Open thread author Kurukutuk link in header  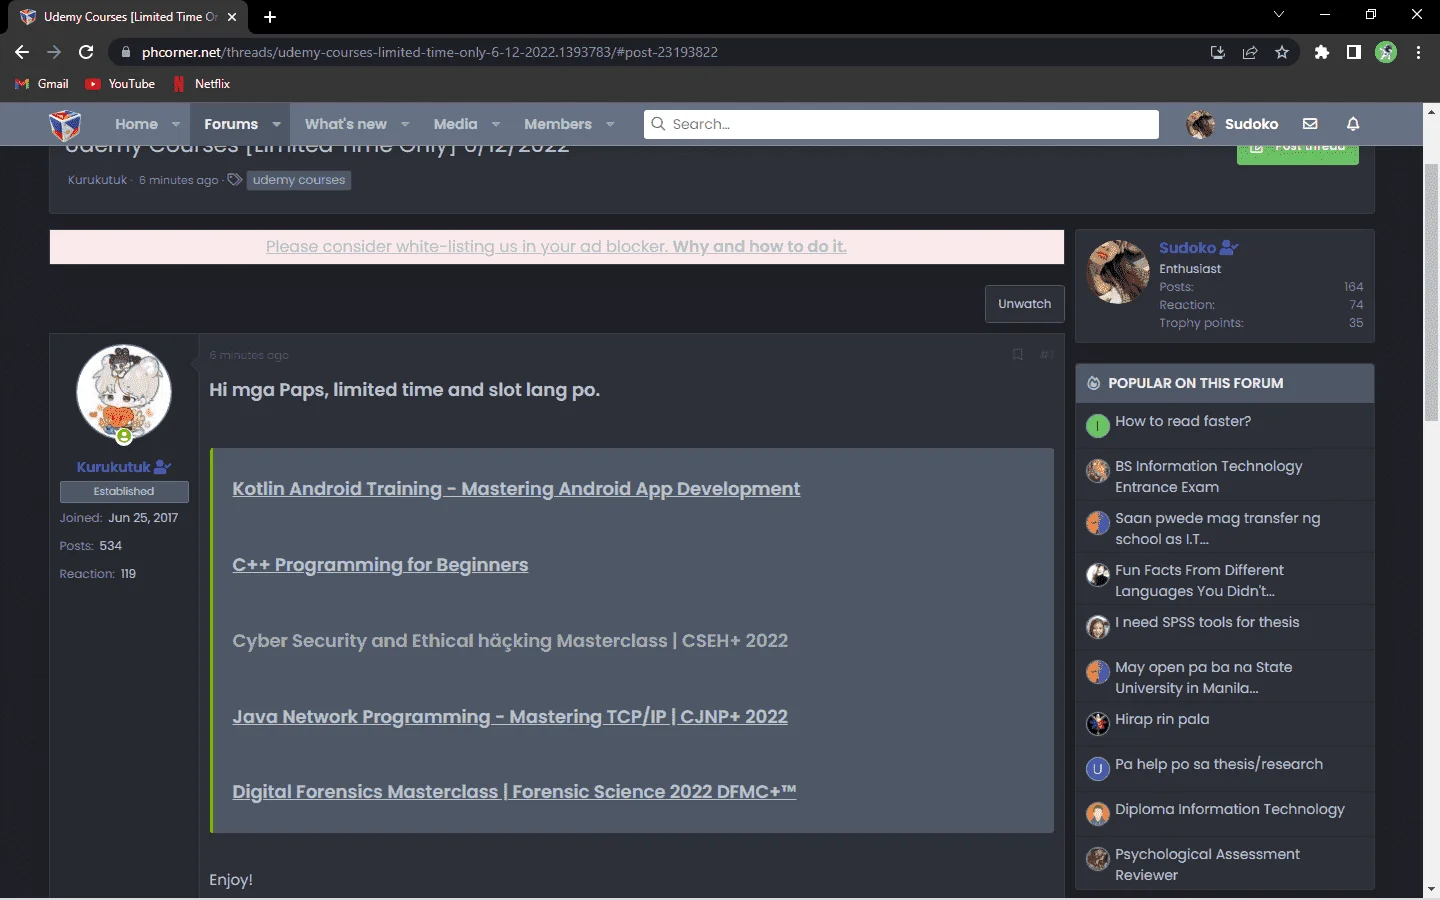click(97, 180)
